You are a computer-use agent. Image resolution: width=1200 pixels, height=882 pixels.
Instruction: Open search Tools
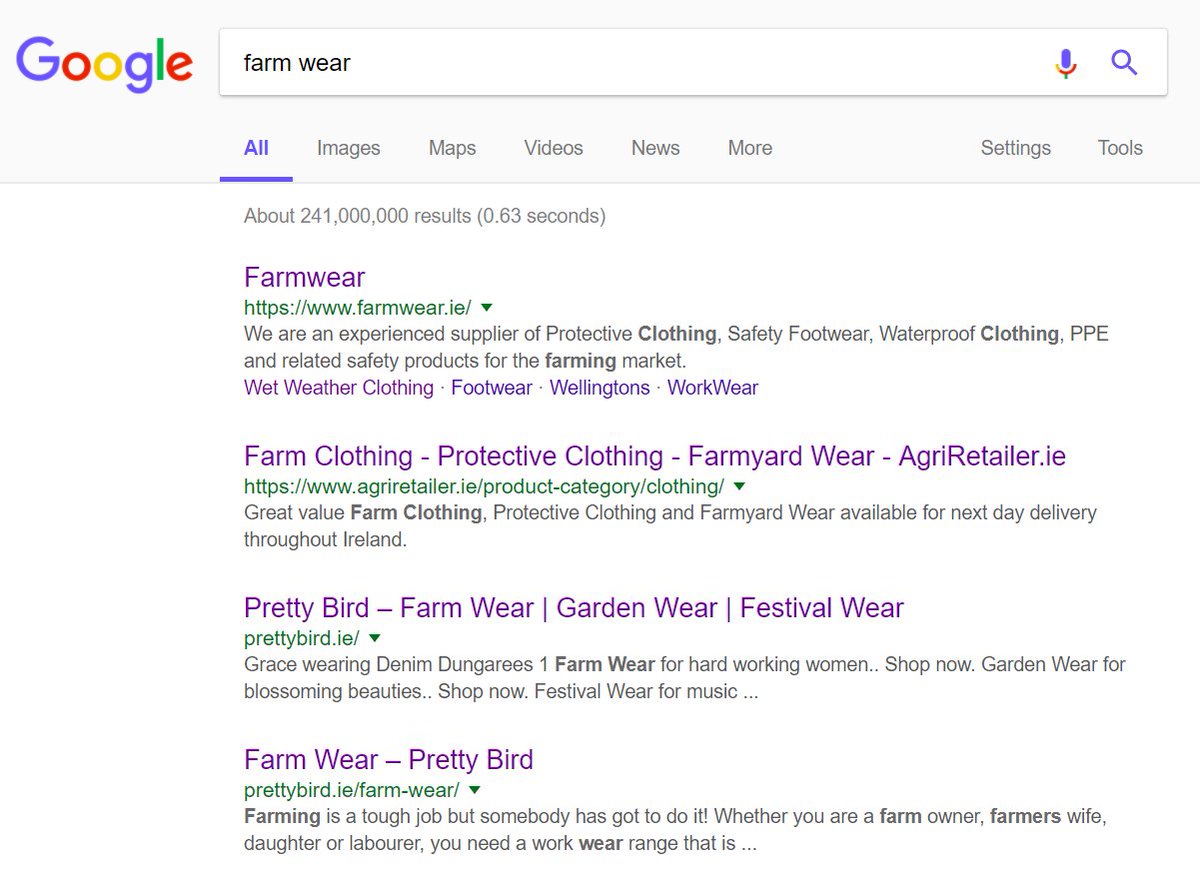tap(1120, 148)
